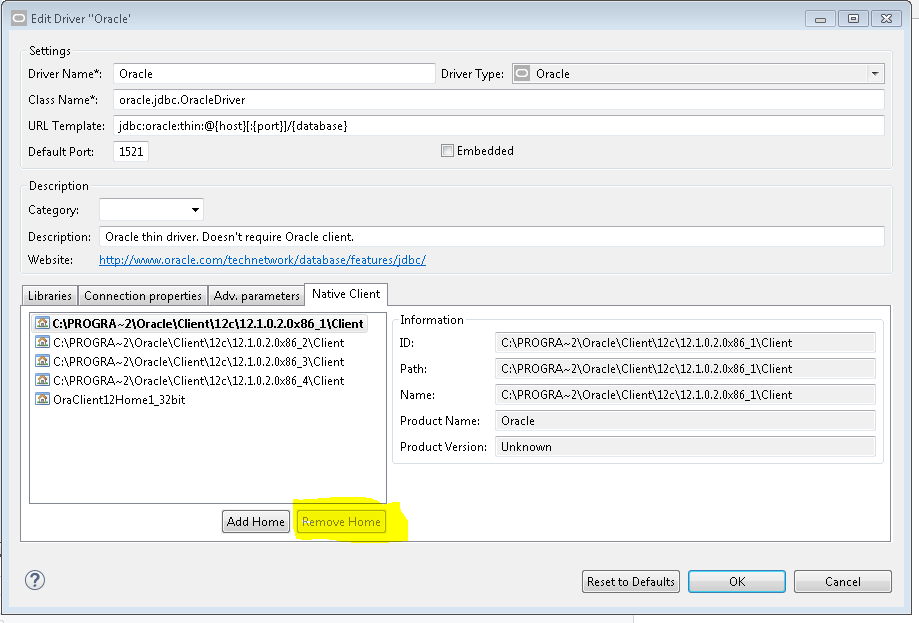Select the 12.1.0.2.0x86_4\Client list entry
The image size is (919, 623).
tap(190, 380)
